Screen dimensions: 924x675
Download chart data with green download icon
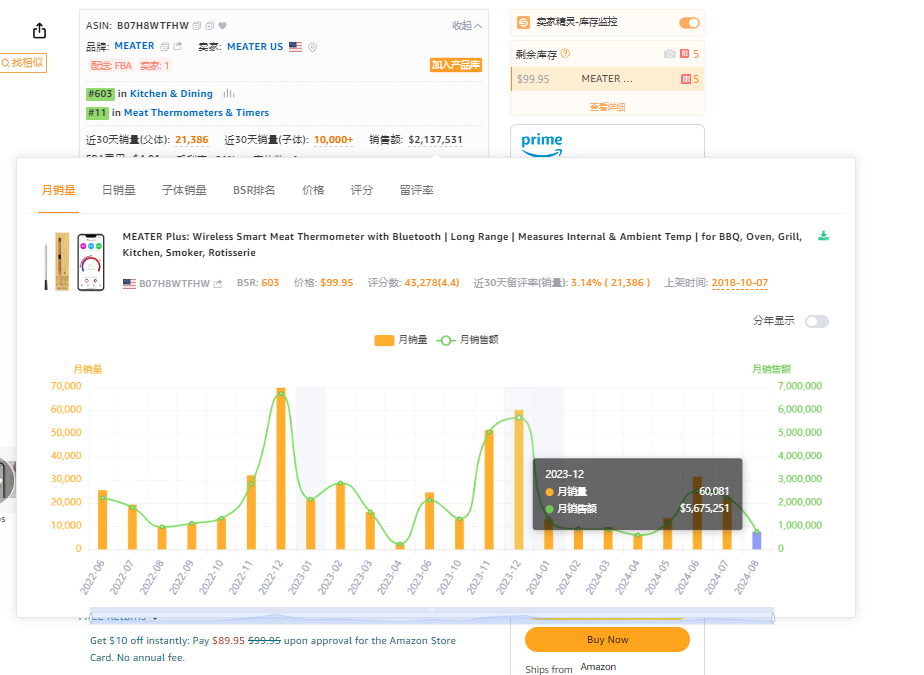click(x=824, y=236)
